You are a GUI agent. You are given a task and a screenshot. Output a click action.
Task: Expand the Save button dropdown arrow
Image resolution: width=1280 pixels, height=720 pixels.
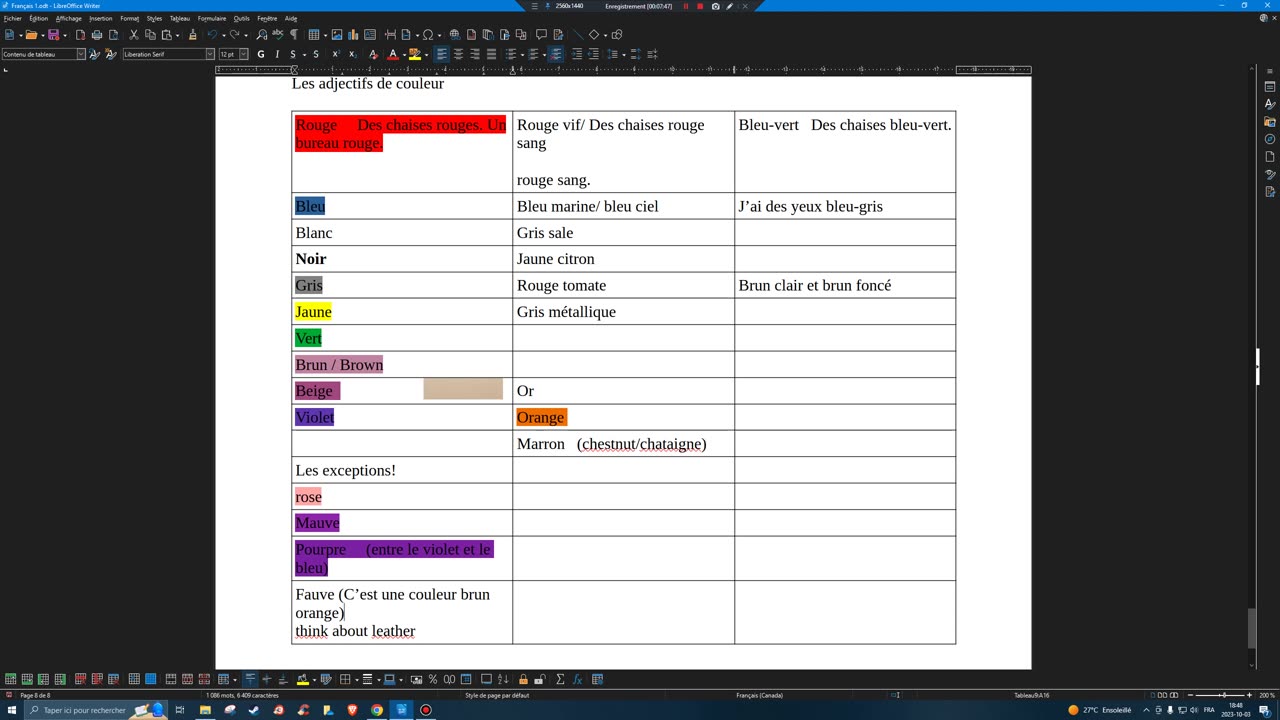click(64, 35)
